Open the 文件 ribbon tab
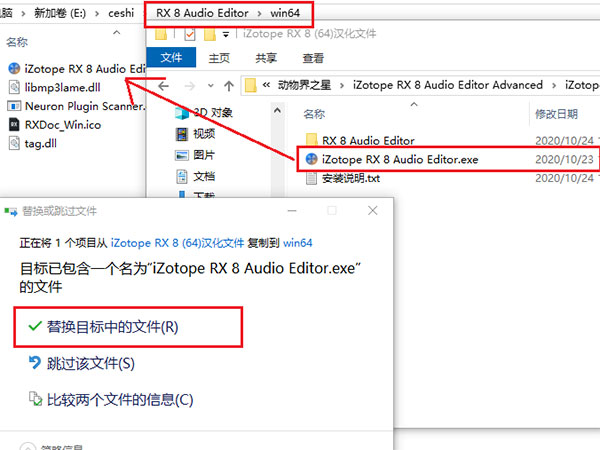This screenshot has width=600, height=450. coord(171,57)
